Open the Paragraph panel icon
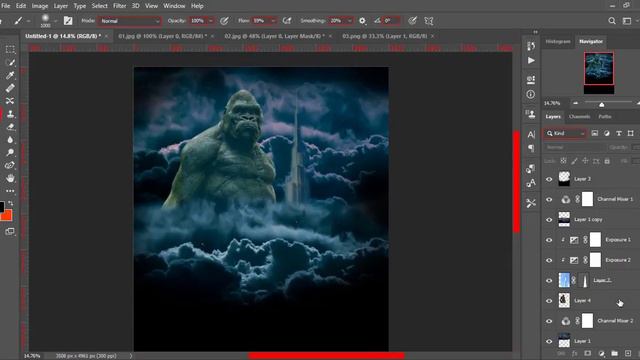The height and width of the screenshot is (360, 640). coord(531,148)
